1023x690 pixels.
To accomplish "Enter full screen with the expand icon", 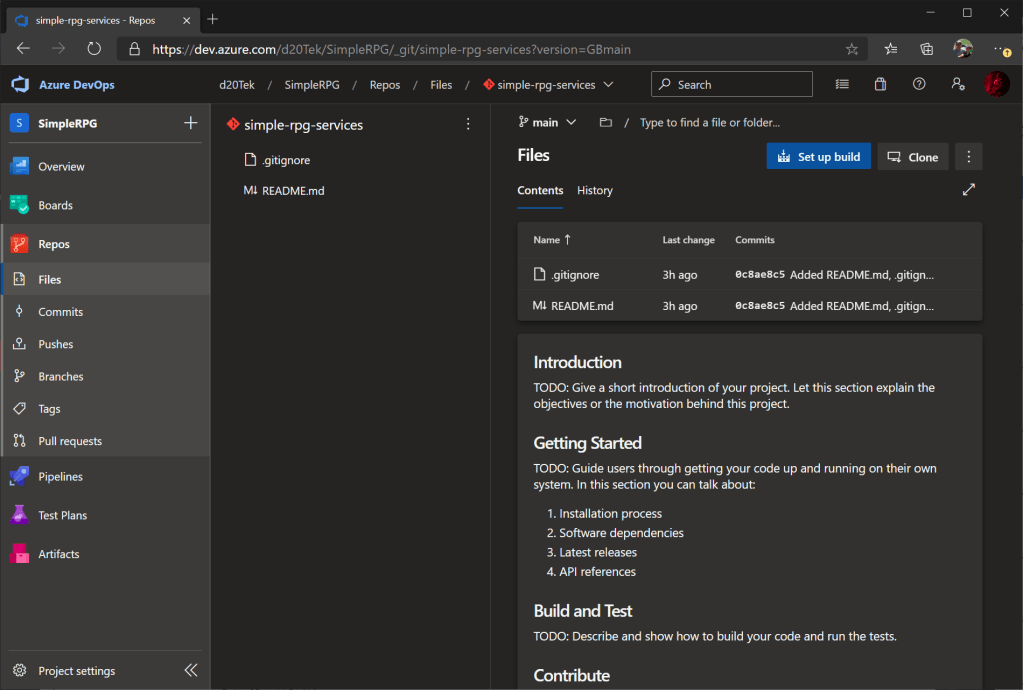I will click(968, 190).
